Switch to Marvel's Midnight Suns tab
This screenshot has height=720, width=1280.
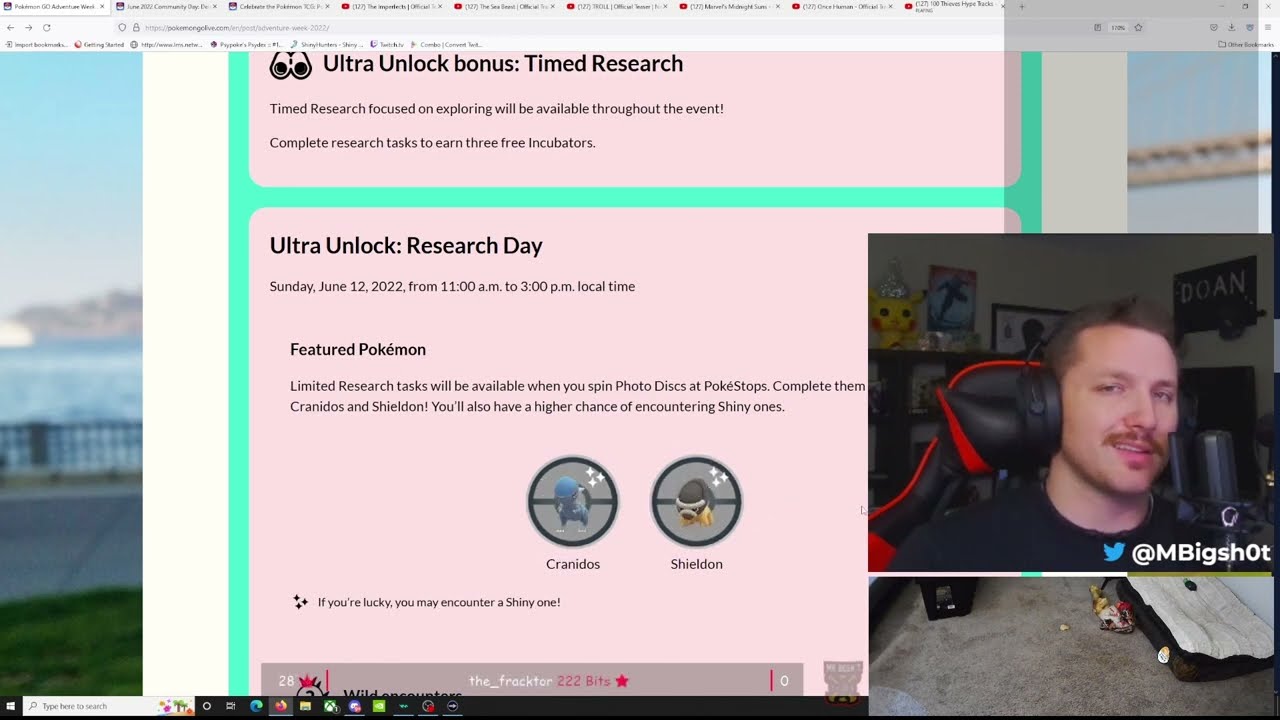click(x=729, y=6)
